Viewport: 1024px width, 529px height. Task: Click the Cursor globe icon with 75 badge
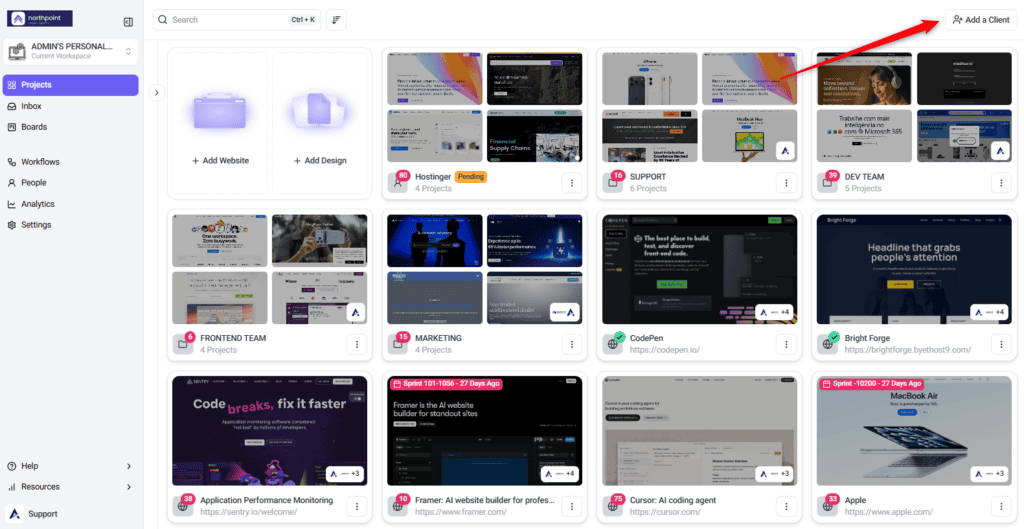point(612,505)
